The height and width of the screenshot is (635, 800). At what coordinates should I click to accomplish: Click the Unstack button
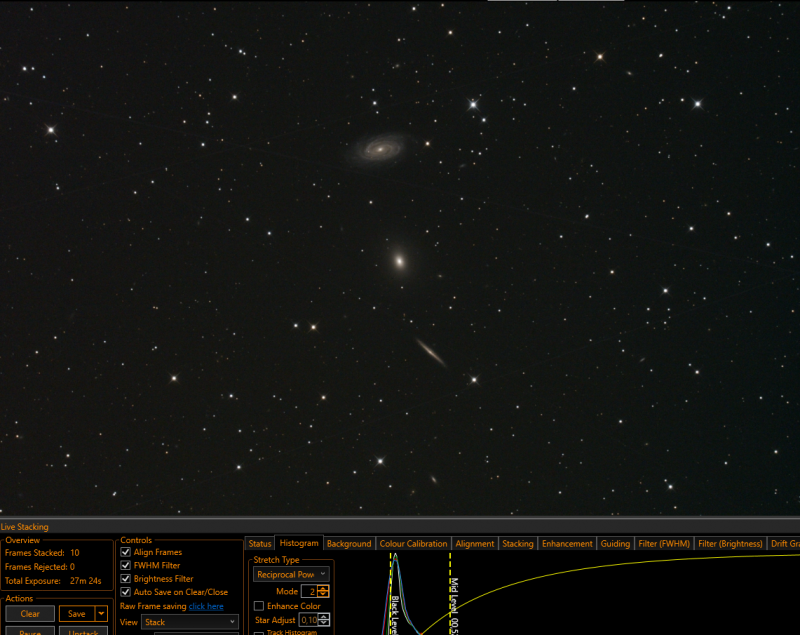tap(83, 631)
